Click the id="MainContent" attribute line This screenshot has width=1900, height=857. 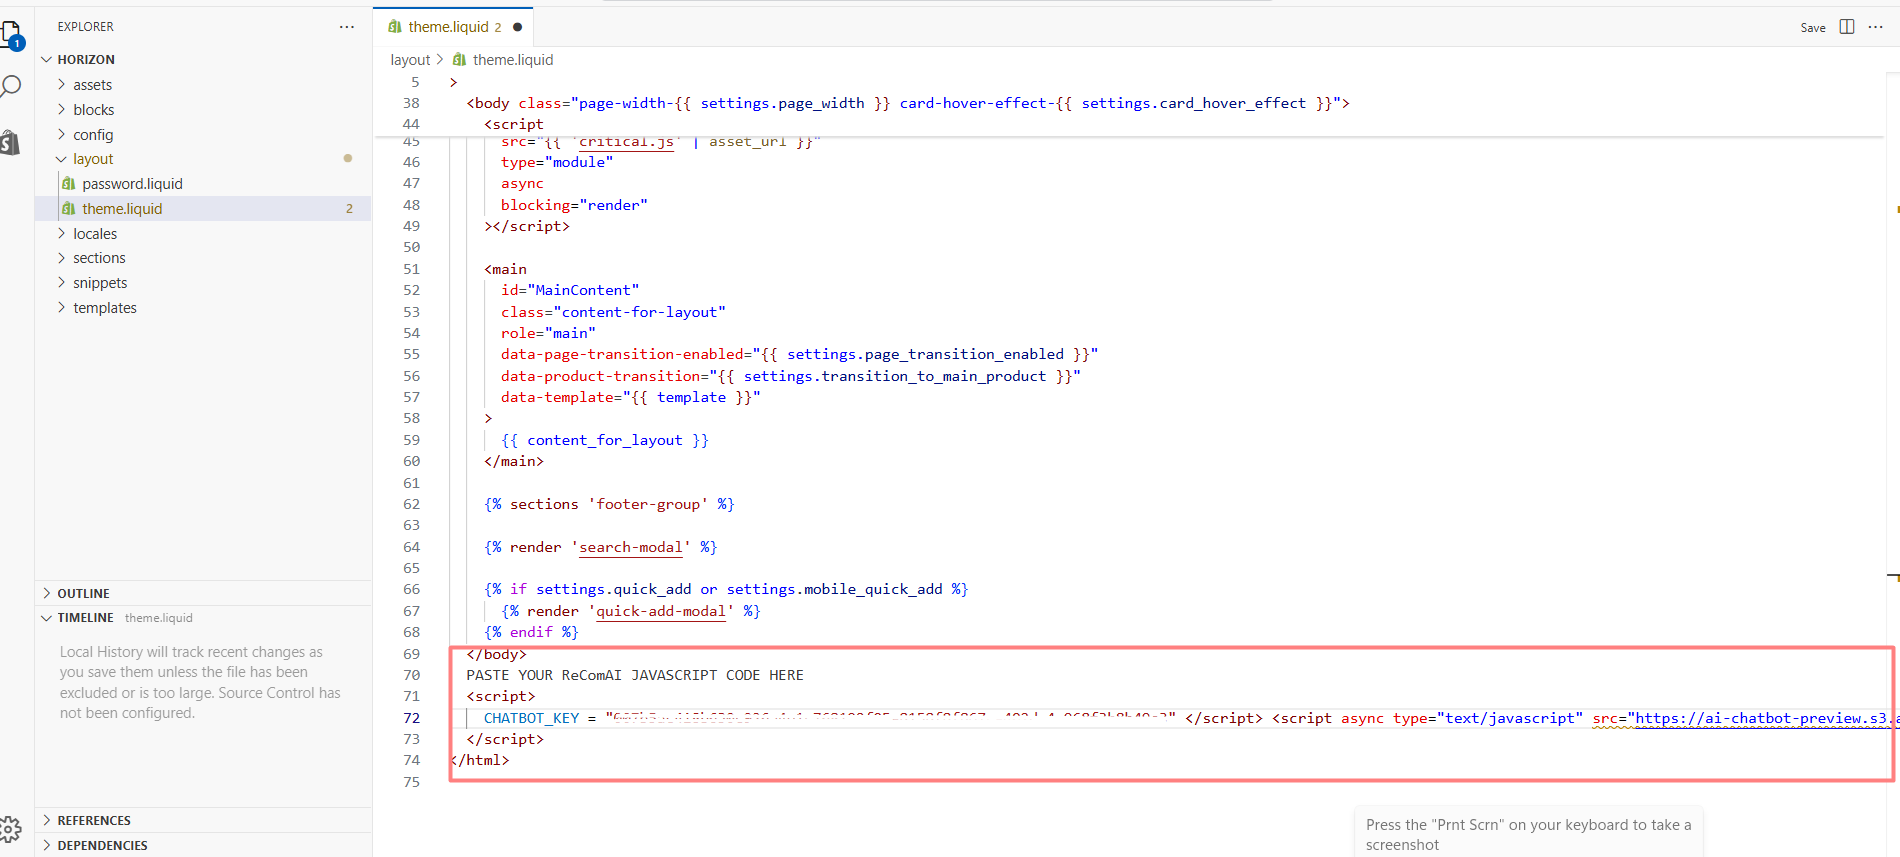[x=570, y=290]
